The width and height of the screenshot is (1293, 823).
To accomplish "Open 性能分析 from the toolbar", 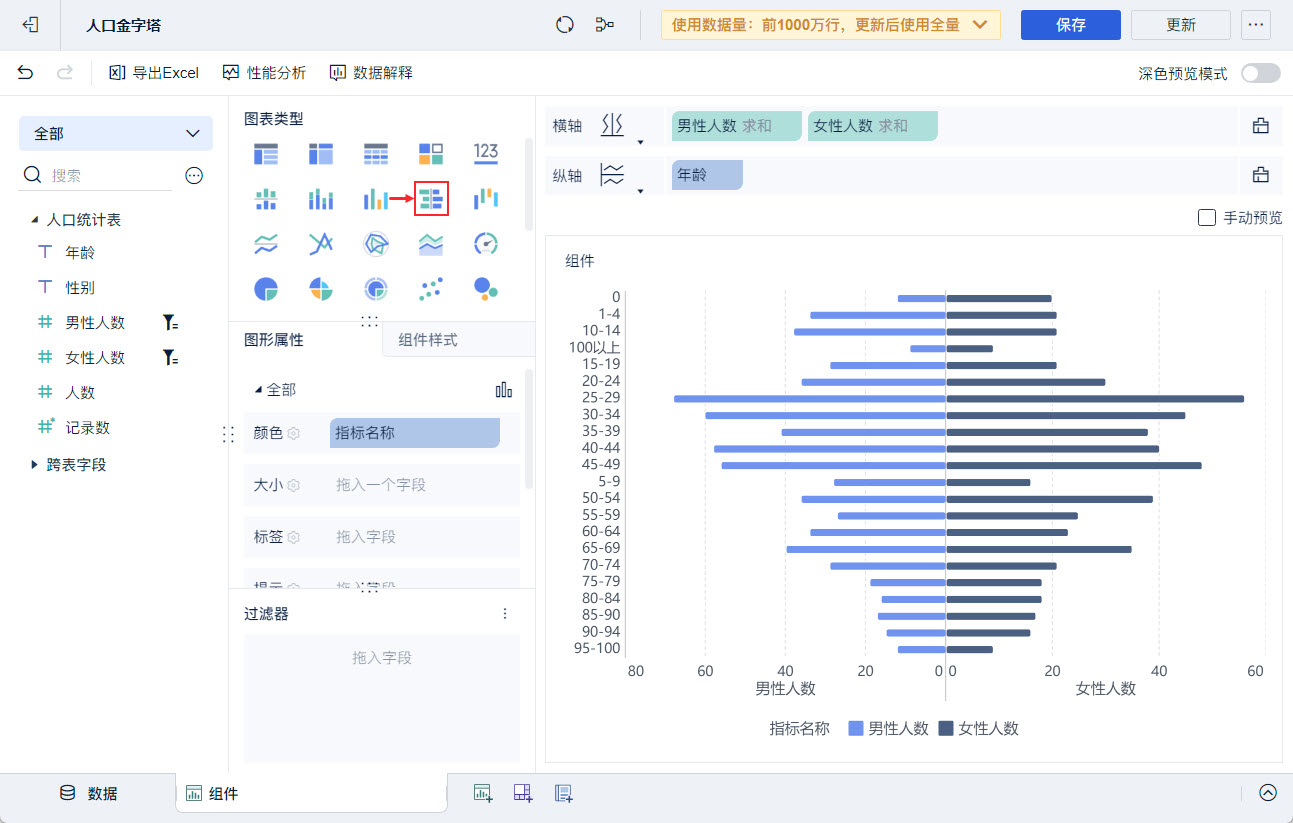I will coord(265,73).
